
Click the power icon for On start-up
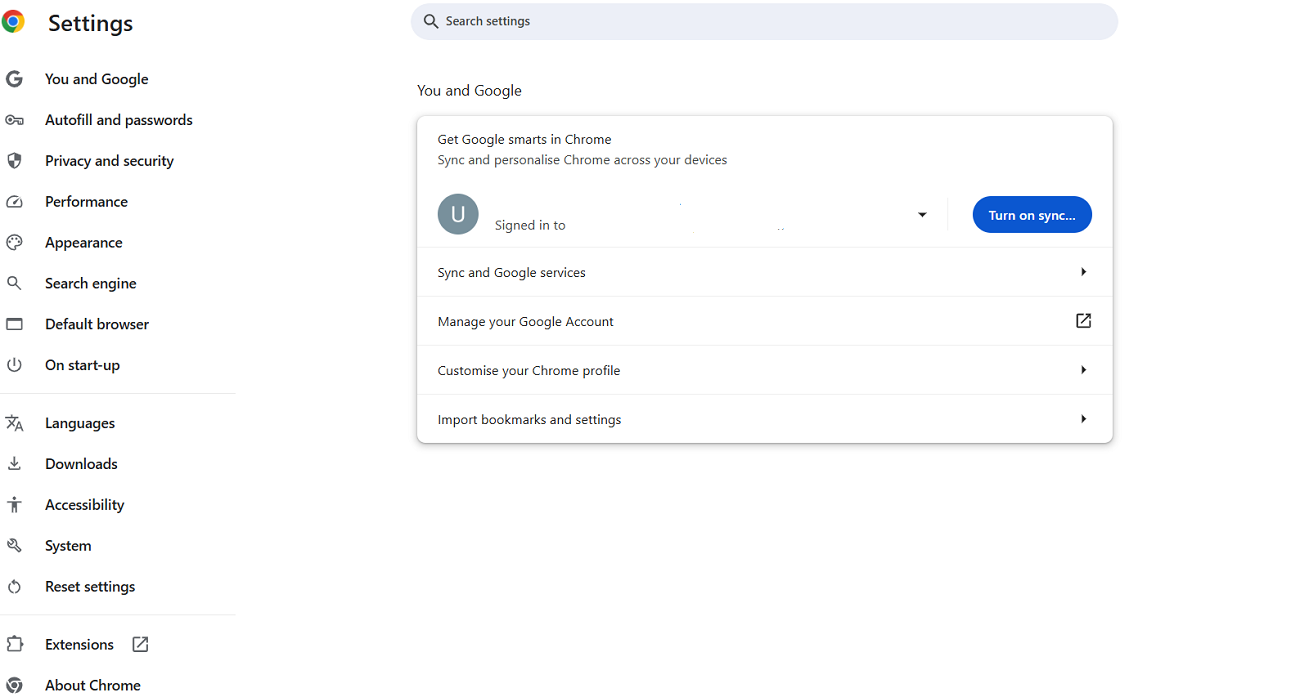(14, 365)
